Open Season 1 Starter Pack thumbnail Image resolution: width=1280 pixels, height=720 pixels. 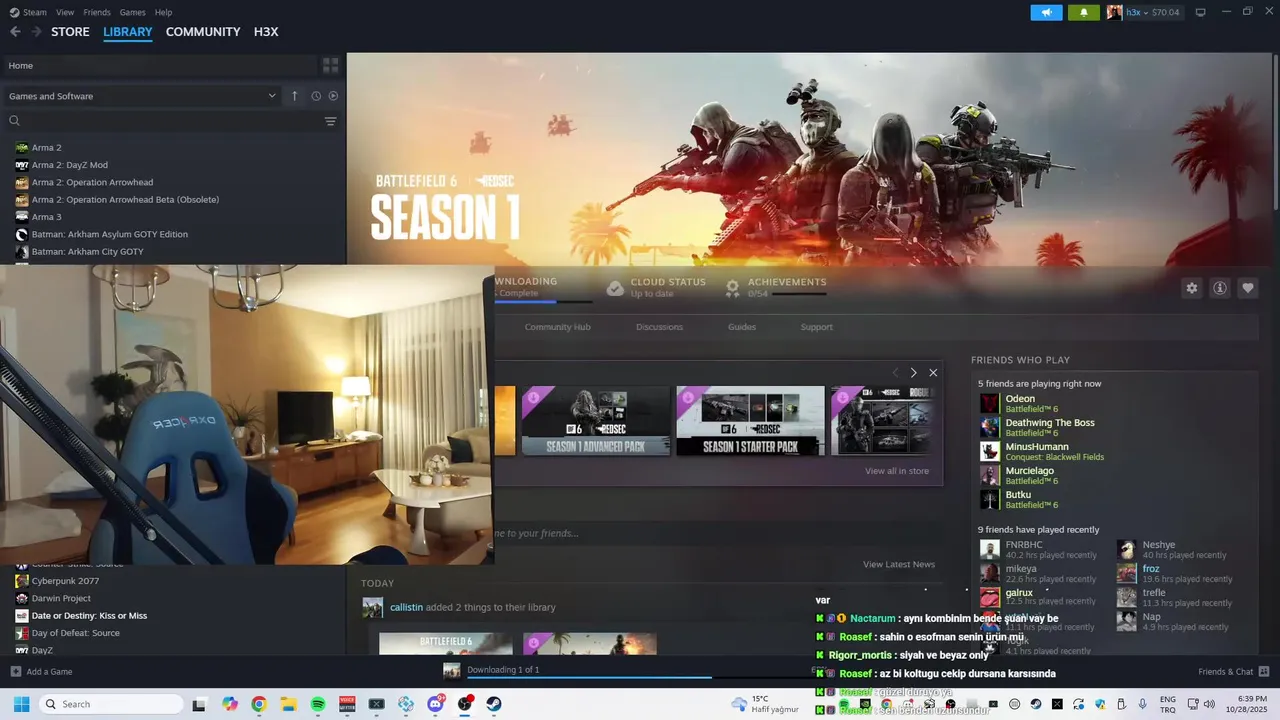pos(750,421)
